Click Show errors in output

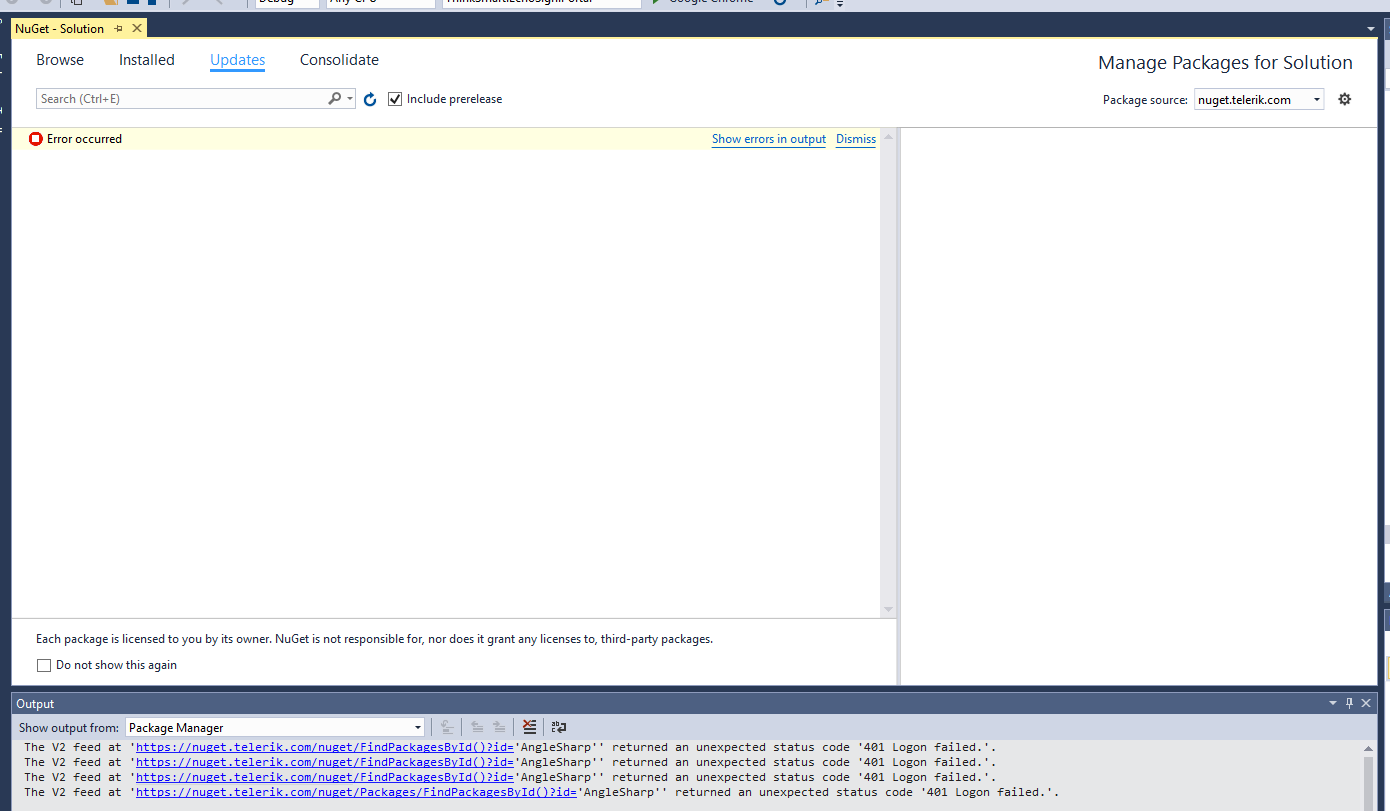tap(768, 139)
